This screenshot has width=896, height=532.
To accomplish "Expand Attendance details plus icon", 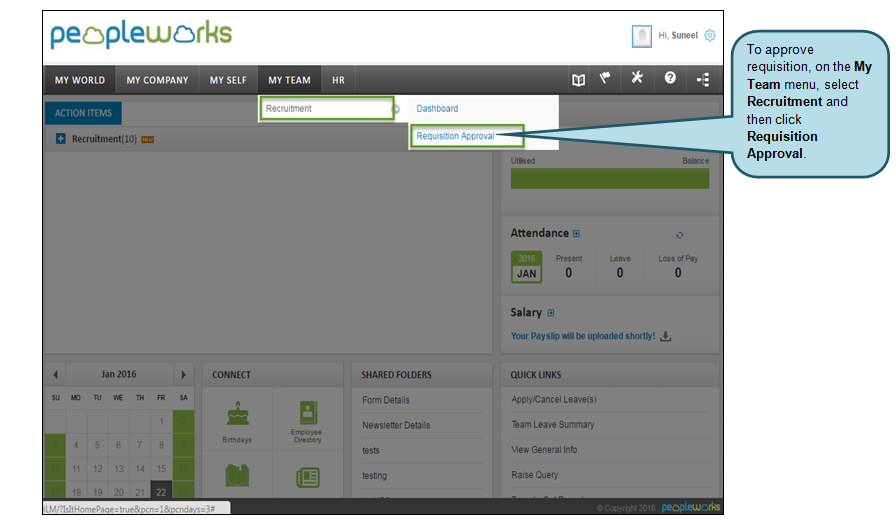I will point(577,234).
